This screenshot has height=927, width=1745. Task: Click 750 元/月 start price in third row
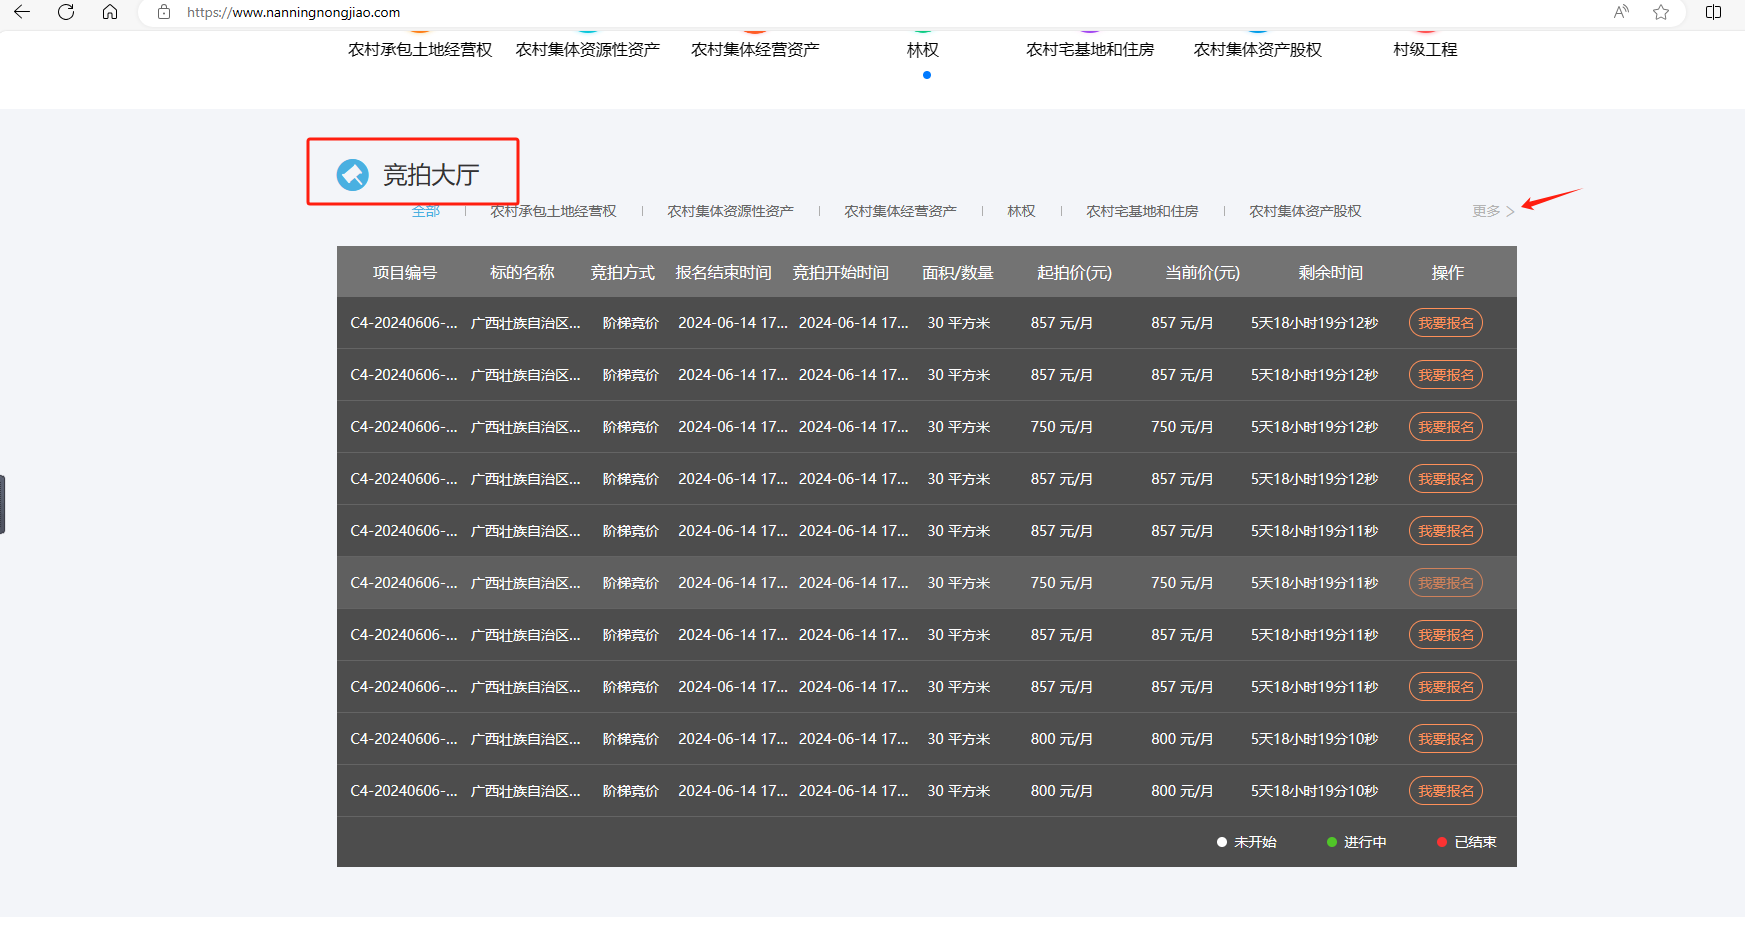[x=1061, y=427]
